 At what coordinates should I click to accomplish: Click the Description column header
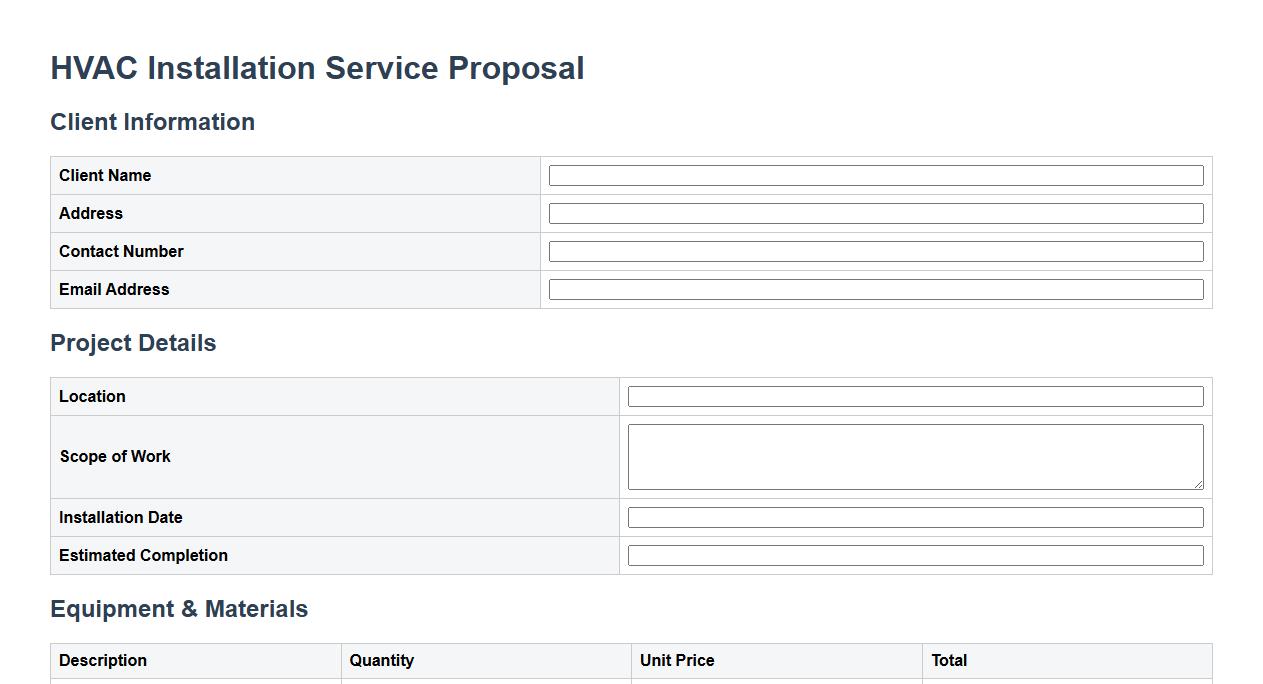[103, 660]
